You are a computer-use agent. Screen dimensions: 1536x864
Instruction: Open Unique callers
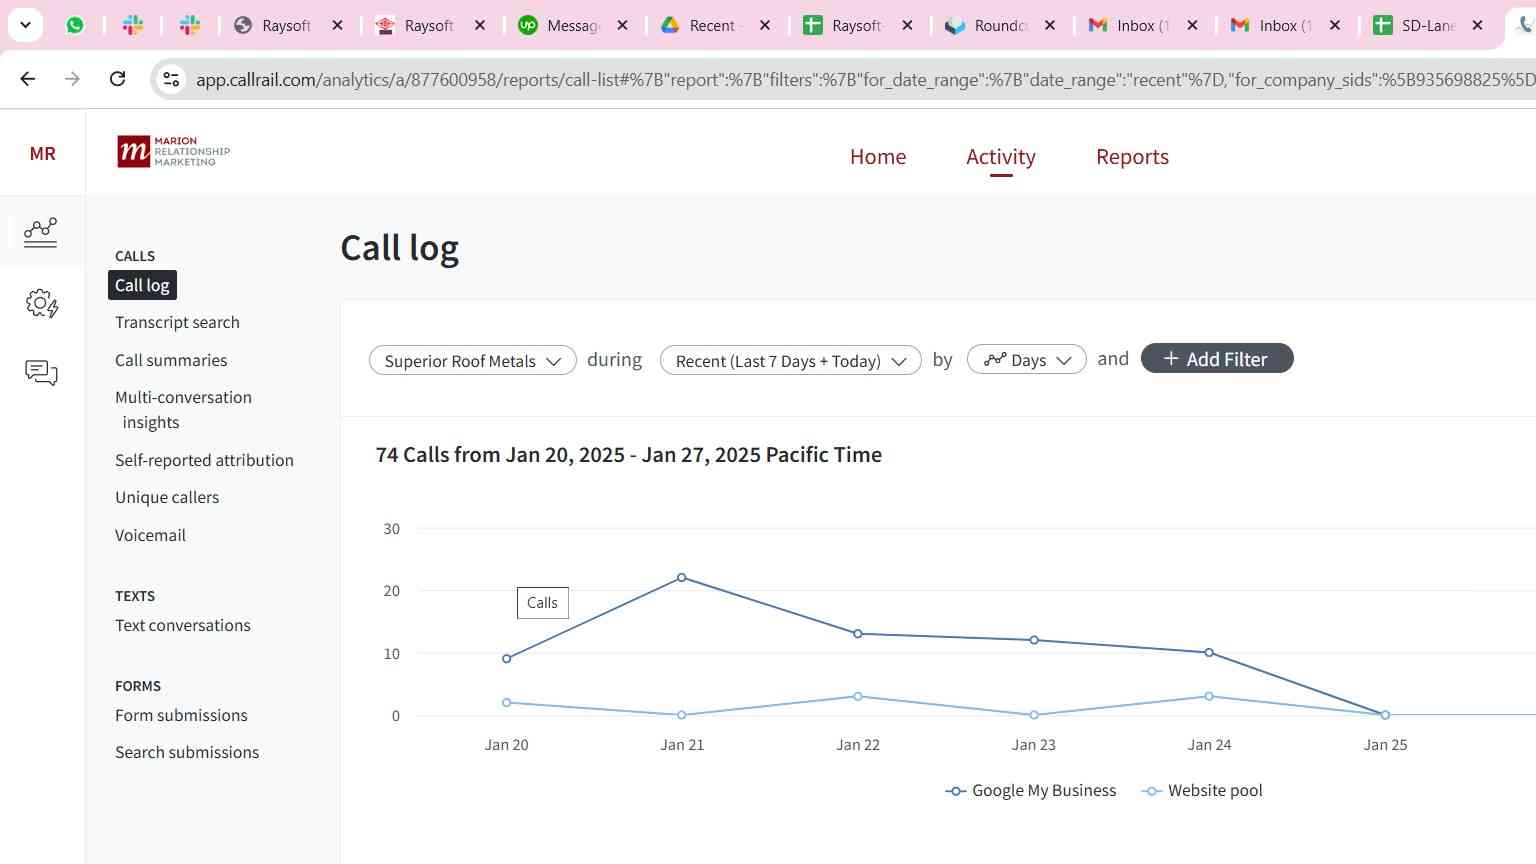167,497
